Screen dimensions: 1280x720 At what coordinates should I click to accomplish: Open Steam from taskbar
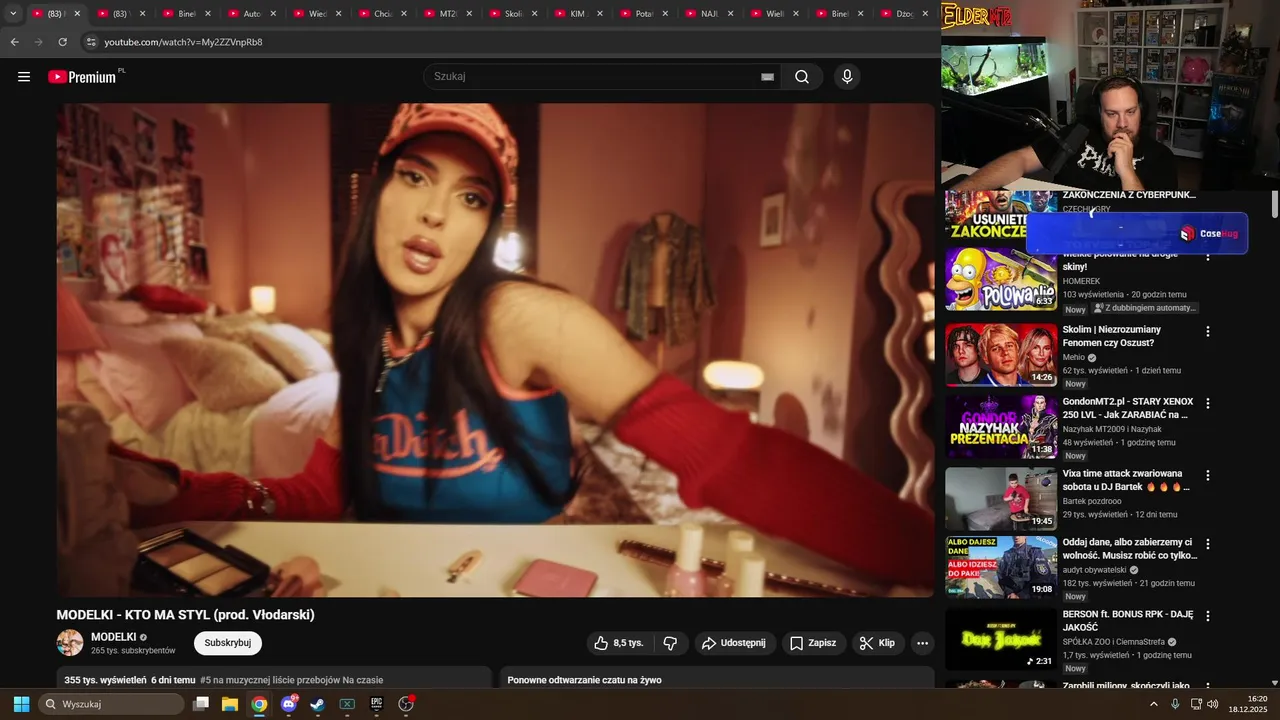tap(317, 704)
